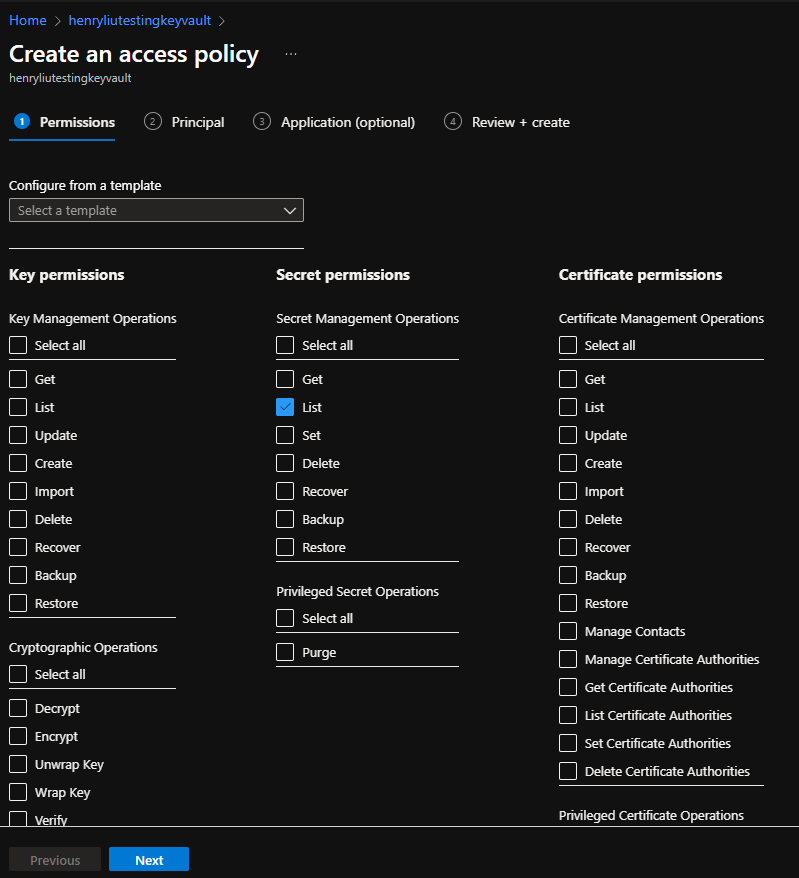The width and height of the screenshot is (799, 878).
Task: Enable Recover in Certificate permissions
Action: [x=568, y=547]
